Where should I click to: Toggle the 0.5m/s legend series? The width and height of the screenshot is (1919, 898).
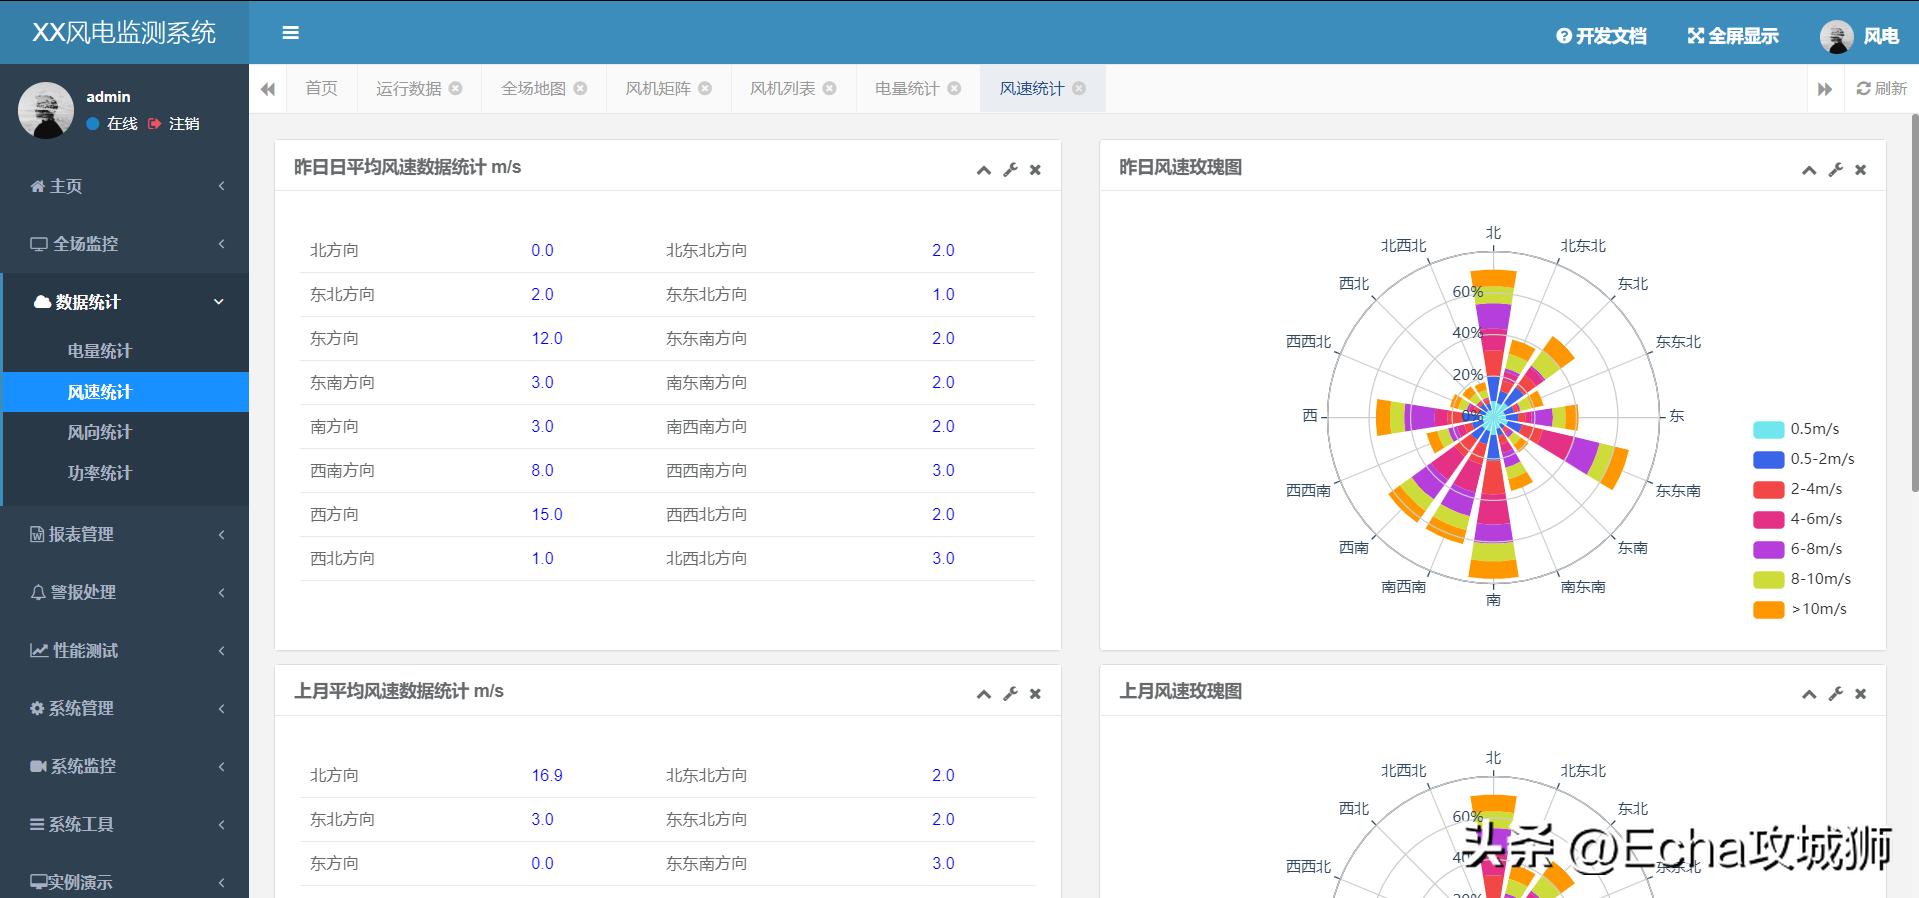(1796, 429)
